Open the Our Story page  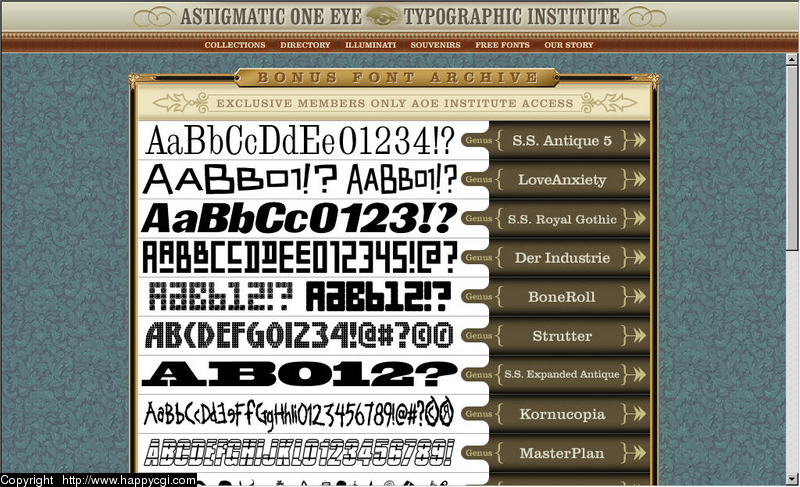point(569,45)
